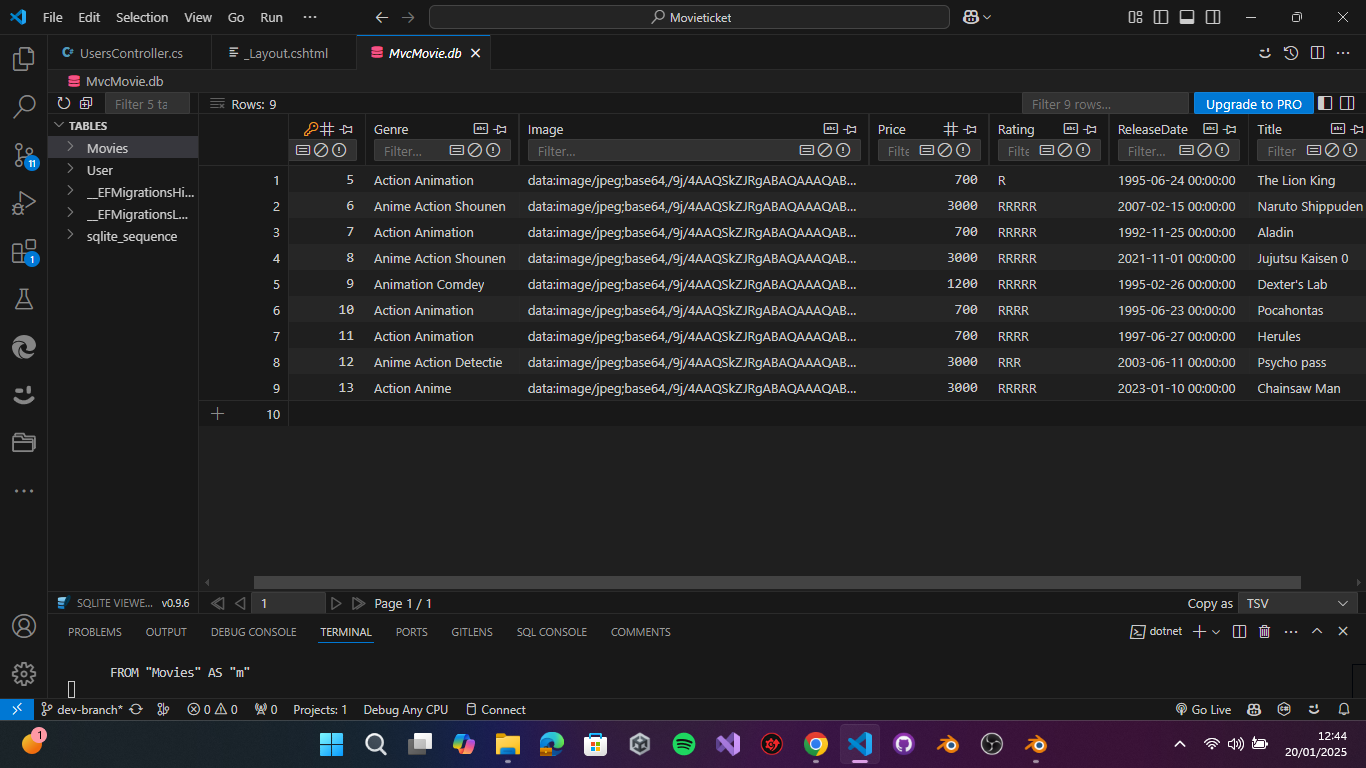Click the Copilot icon in title bar

[970, 17]
